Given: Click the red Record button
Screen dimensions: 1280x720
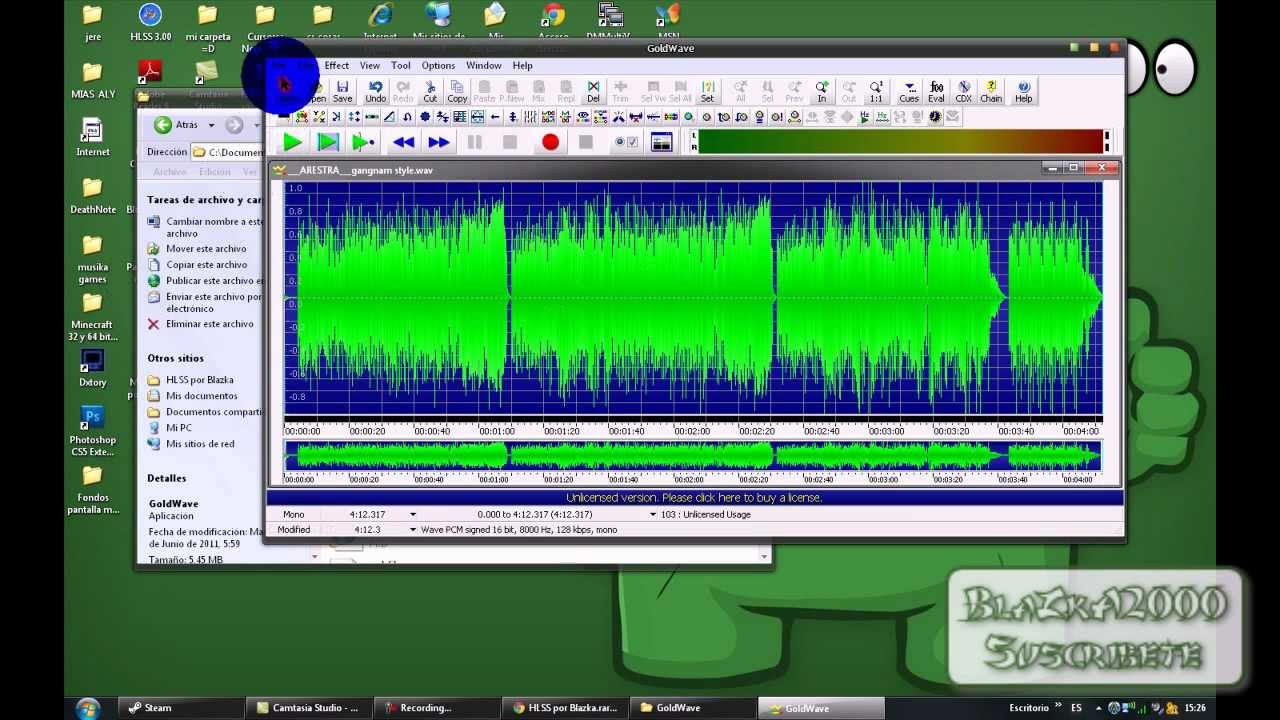Looking at the screenshot, I should 550,142.
